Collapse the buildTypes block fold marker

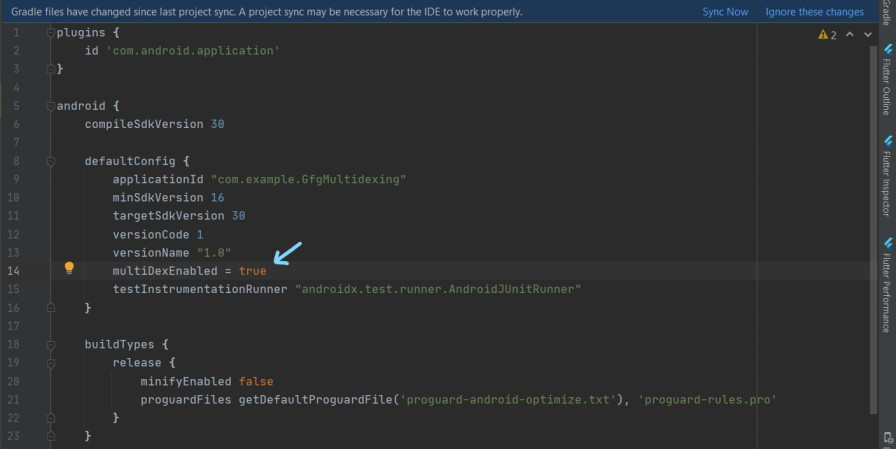(x=50, y=344)
